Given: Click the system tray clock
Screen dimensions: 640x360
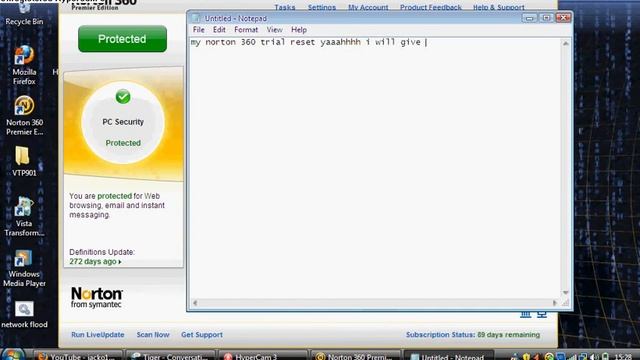Looking at the screenshot, I should [x=623, y=357].
